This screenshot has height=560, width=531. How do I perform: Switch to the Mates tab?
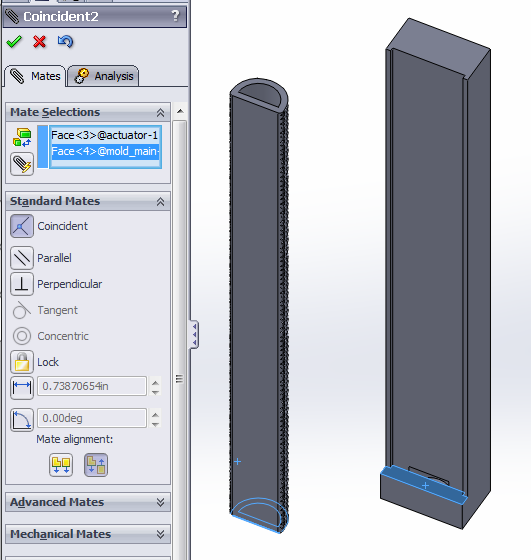[x=35, y=76]
